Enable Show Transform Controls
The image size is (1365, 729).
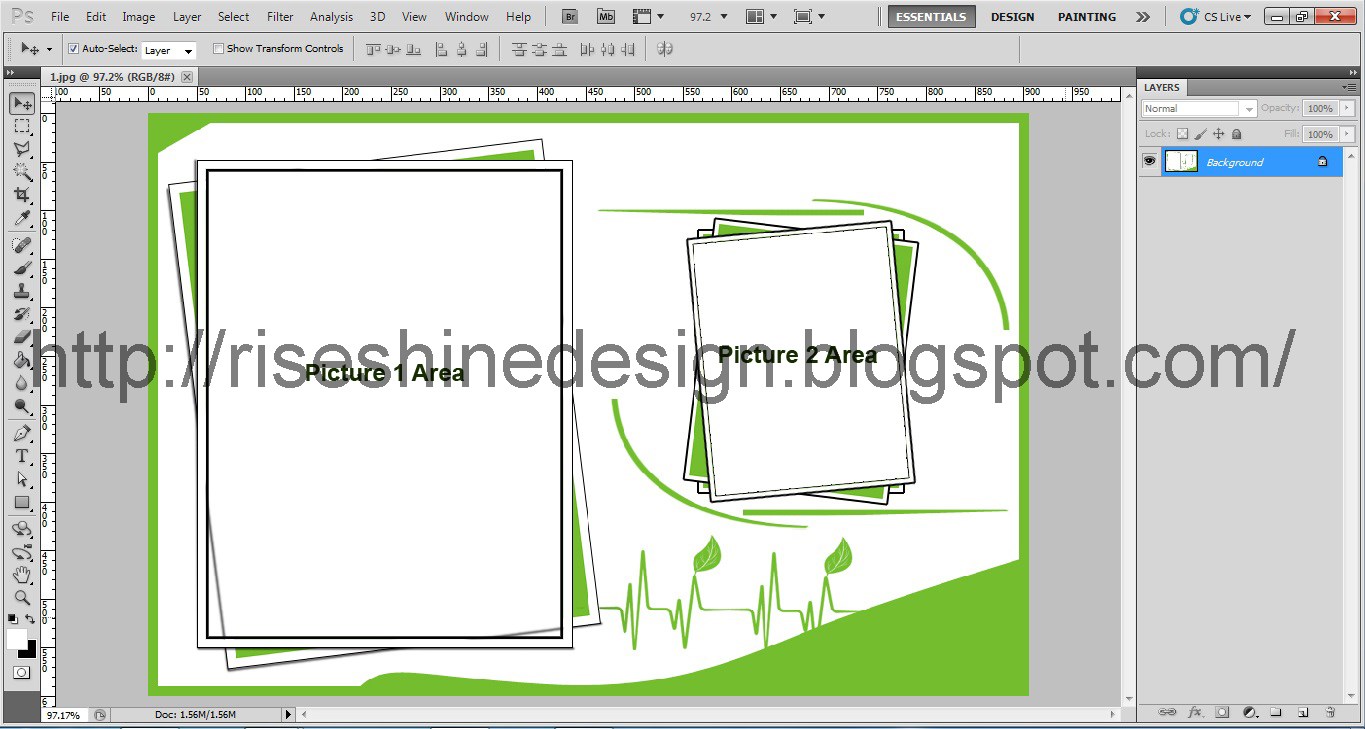[x=218, y=48]
